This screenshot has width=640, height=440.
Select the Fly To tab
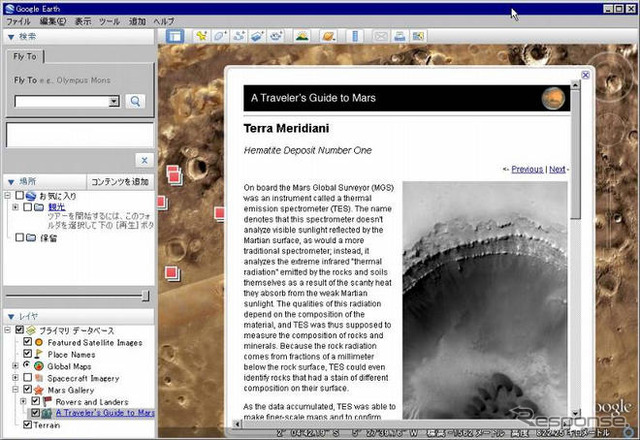pyautogui.click(x=25, y=56)
